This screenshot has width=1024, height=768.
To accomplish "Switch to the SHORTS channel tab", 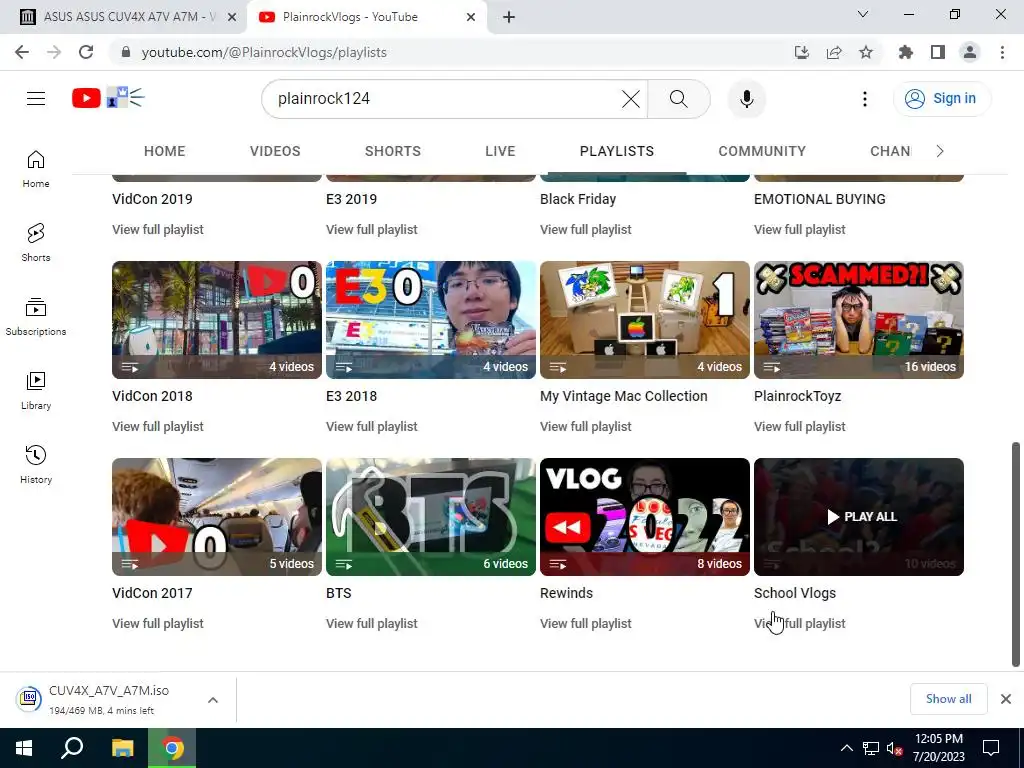I will (392, 152).
